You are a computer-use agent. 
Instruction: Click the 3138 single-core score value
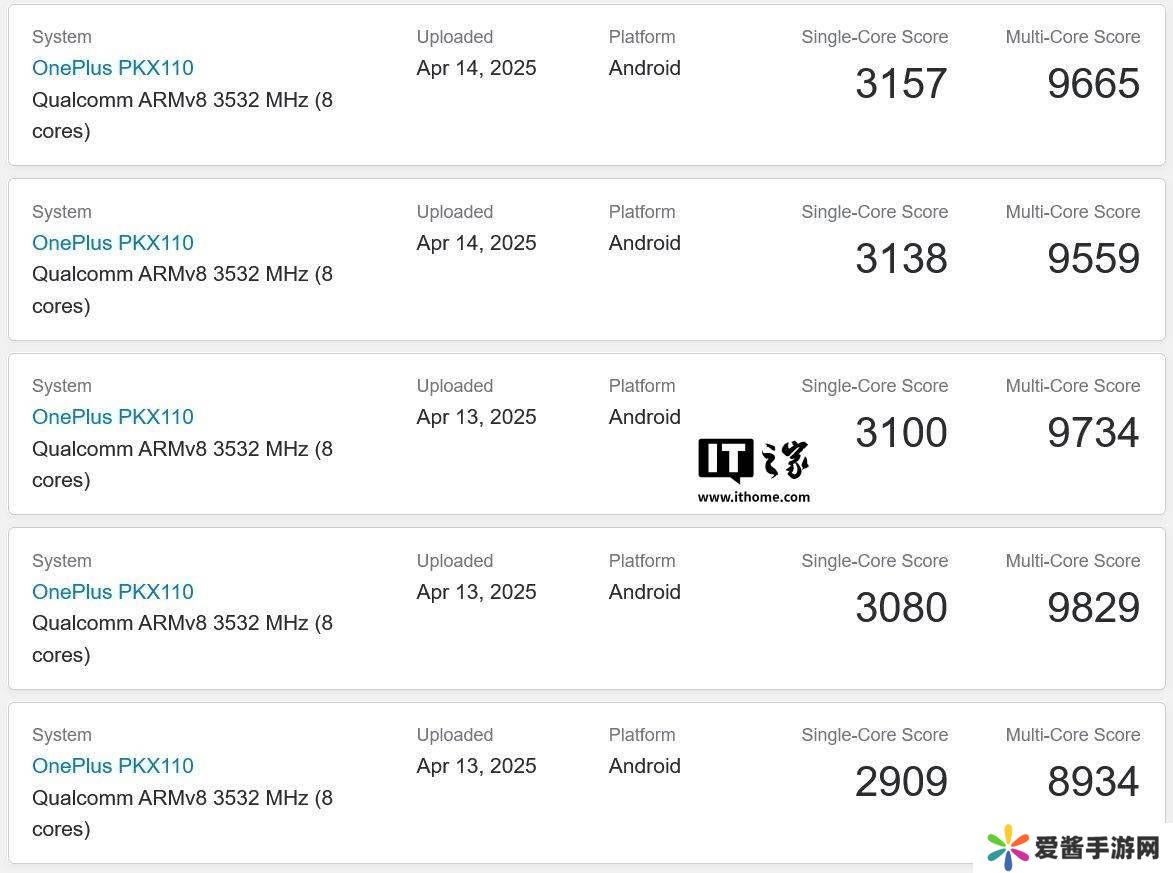[901, 259]
